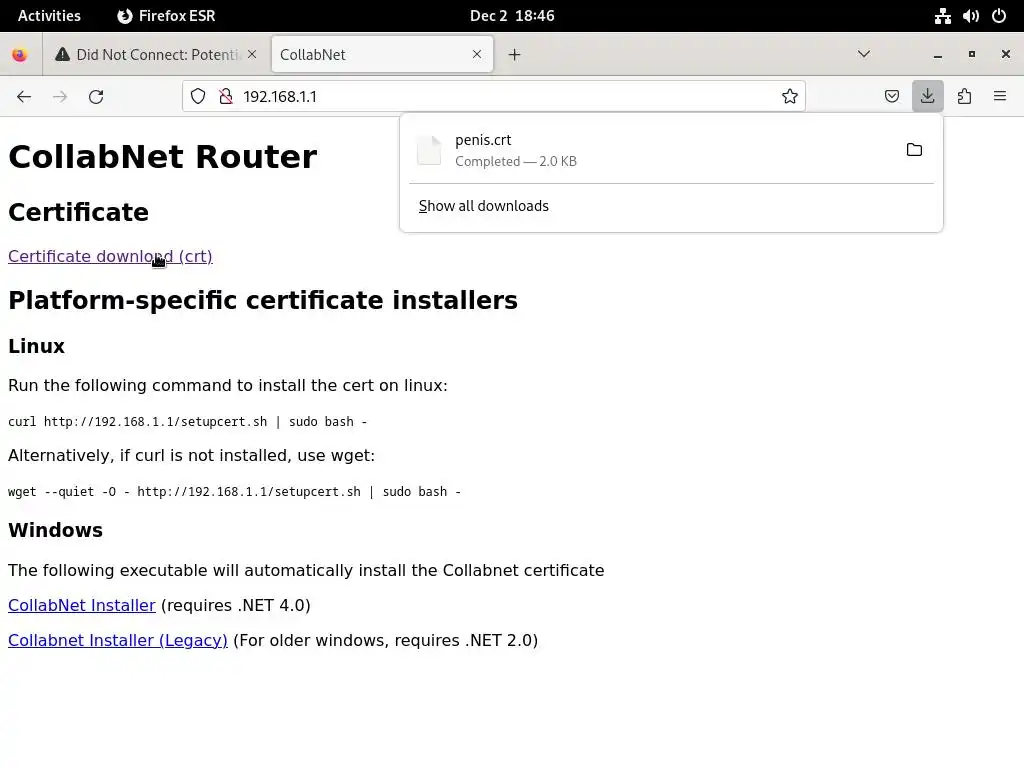Toggle the downloads panel button

coord(927,97)
